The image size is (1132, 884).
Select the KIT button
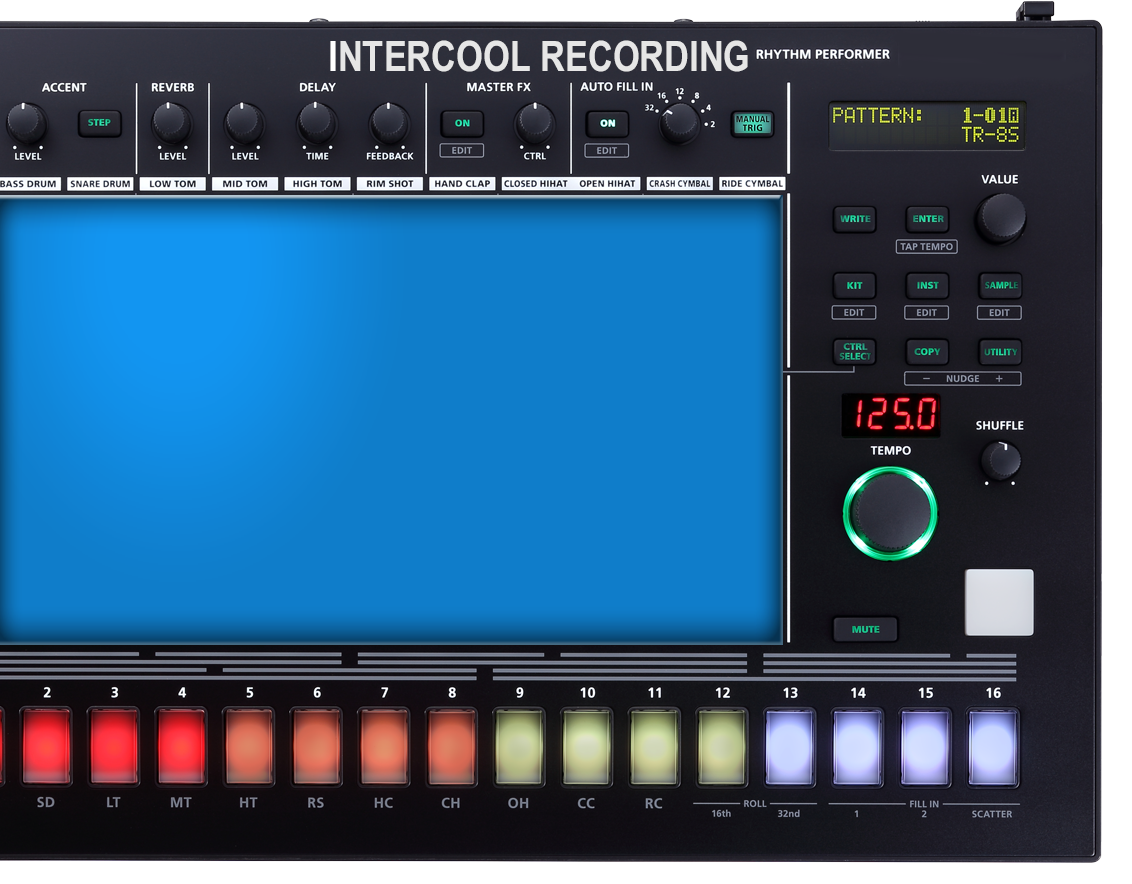[854, 286]
